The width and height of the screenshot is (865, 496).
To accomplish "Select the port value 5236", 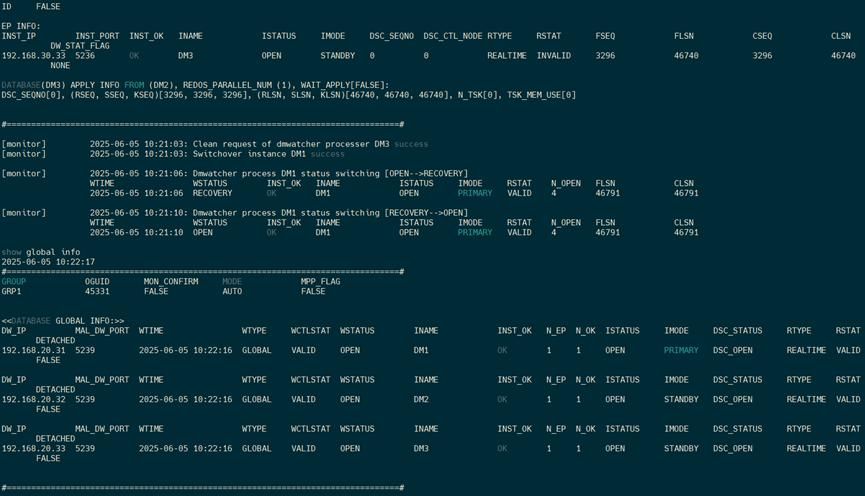I will coord(85,56).
